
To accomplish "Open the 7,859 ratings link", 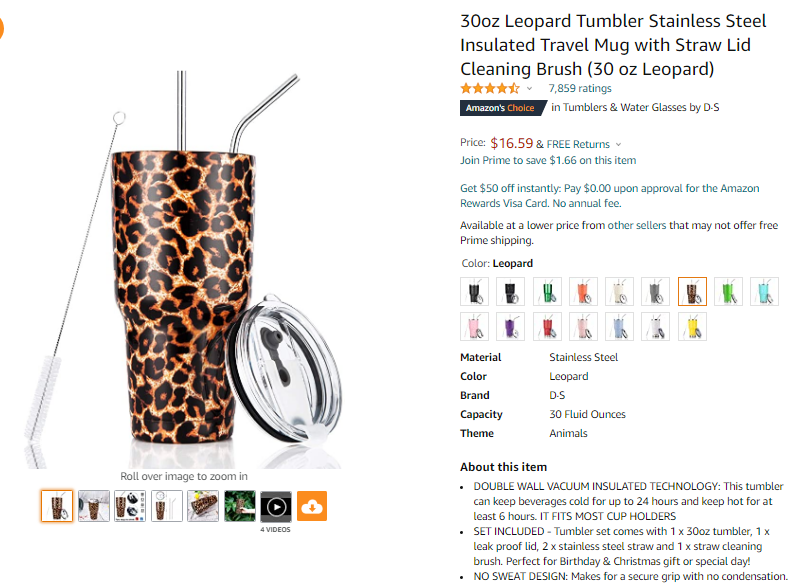I will pos(580,88).
